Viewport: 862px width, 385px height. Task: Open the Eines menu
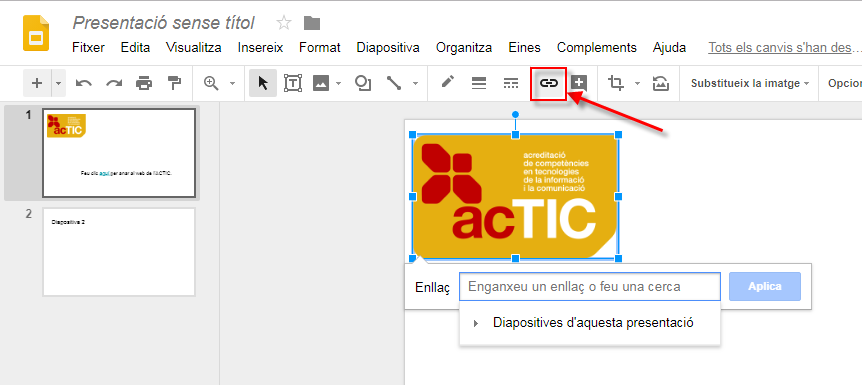pyautogui.click(x=524, y=48)
